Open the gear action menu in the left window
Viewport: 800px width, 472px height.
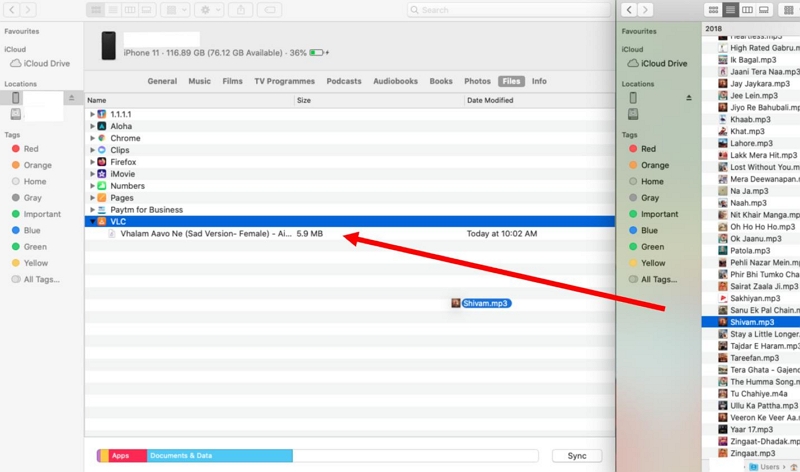pyautogui.click(x=209, y=10)
